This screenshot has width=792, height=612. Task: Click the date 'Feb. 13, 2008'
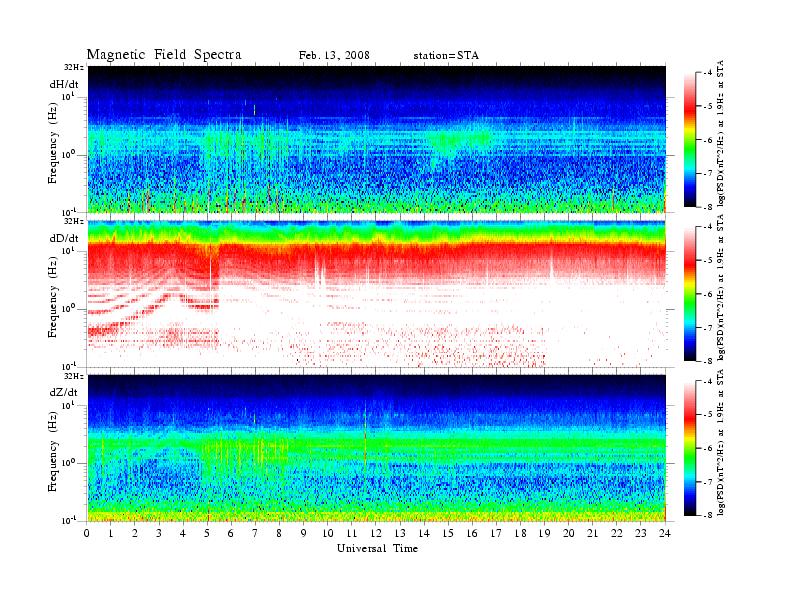[334, 56]
